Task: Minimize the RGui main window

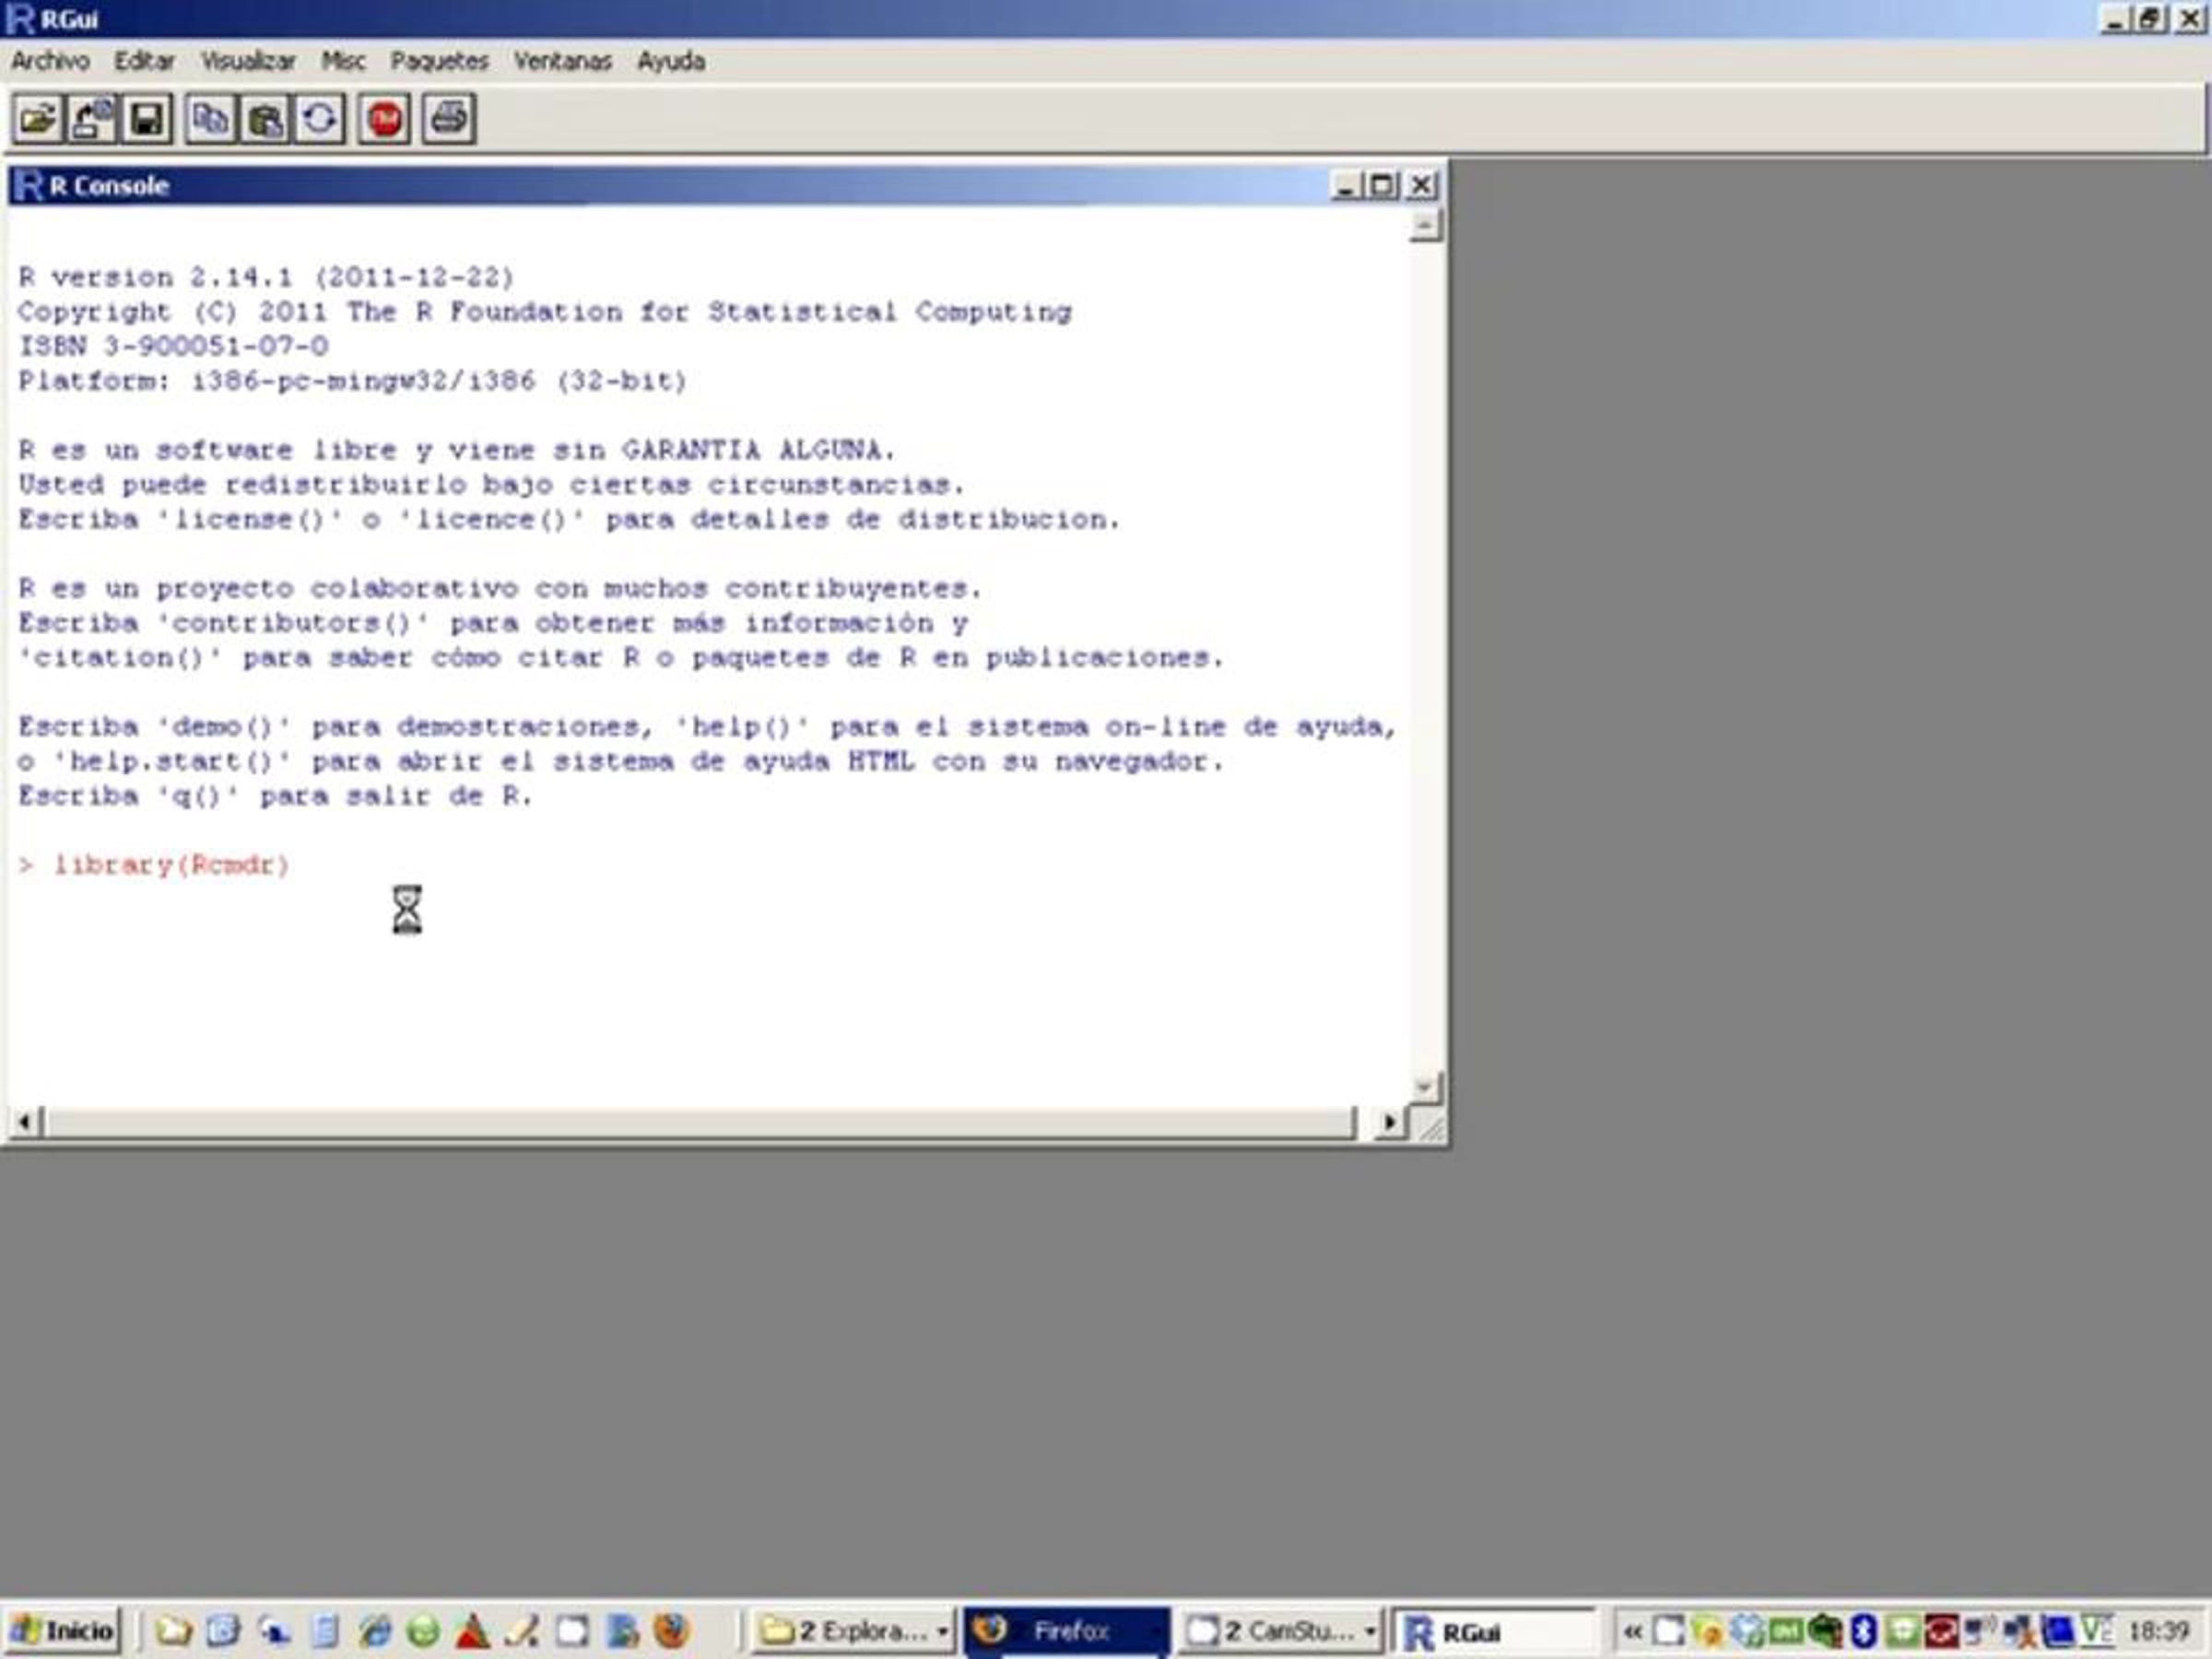Action: pos(2116,19)
